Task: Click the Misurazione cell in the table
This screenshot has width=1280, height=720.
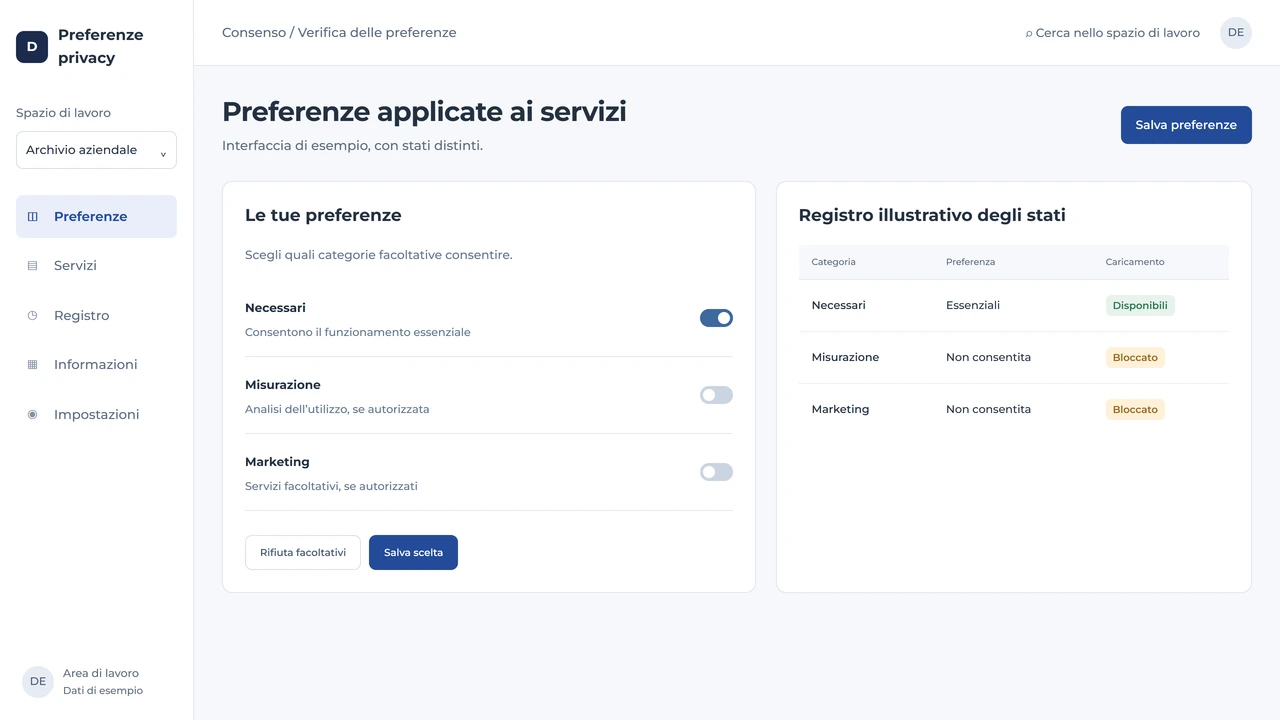Action: tap(845, 357)
